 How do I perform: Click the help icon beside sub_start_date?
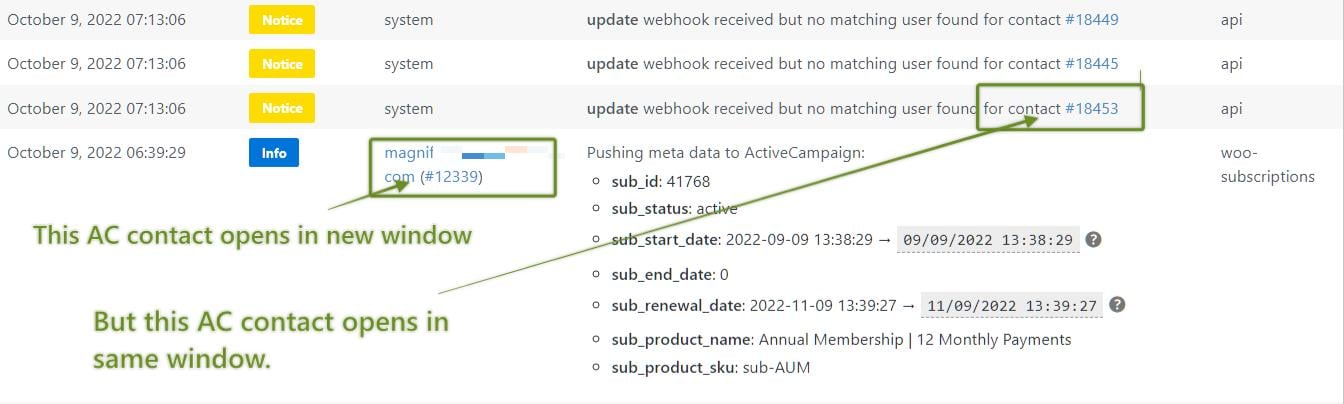tap(1094, 240)
